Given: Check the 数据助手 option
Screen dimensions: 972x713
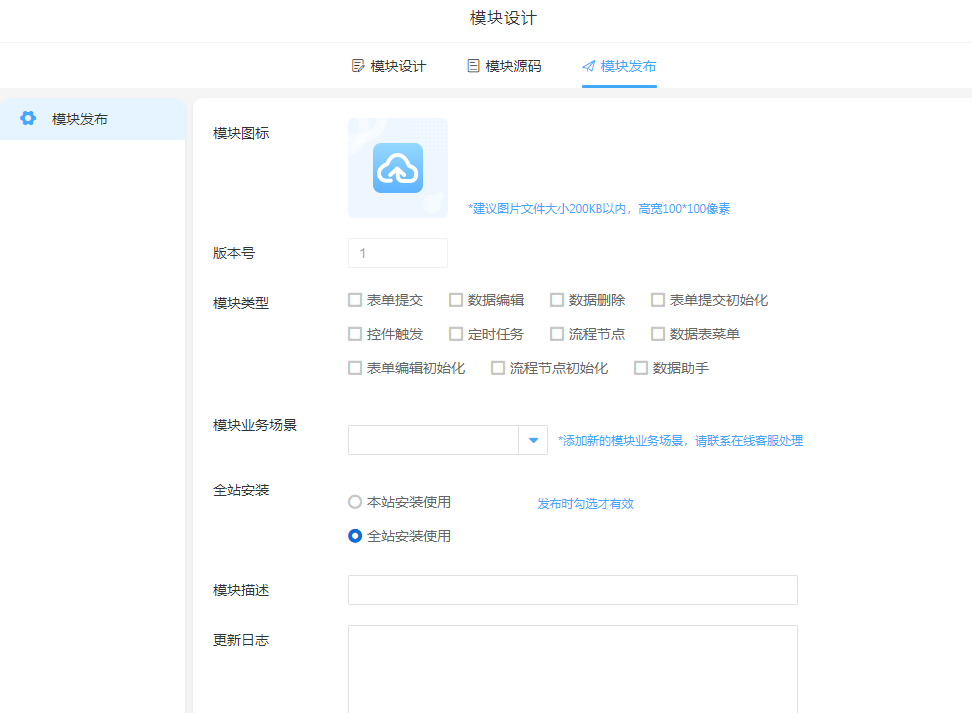Looking at the screenshot, I should click(641, 368).
